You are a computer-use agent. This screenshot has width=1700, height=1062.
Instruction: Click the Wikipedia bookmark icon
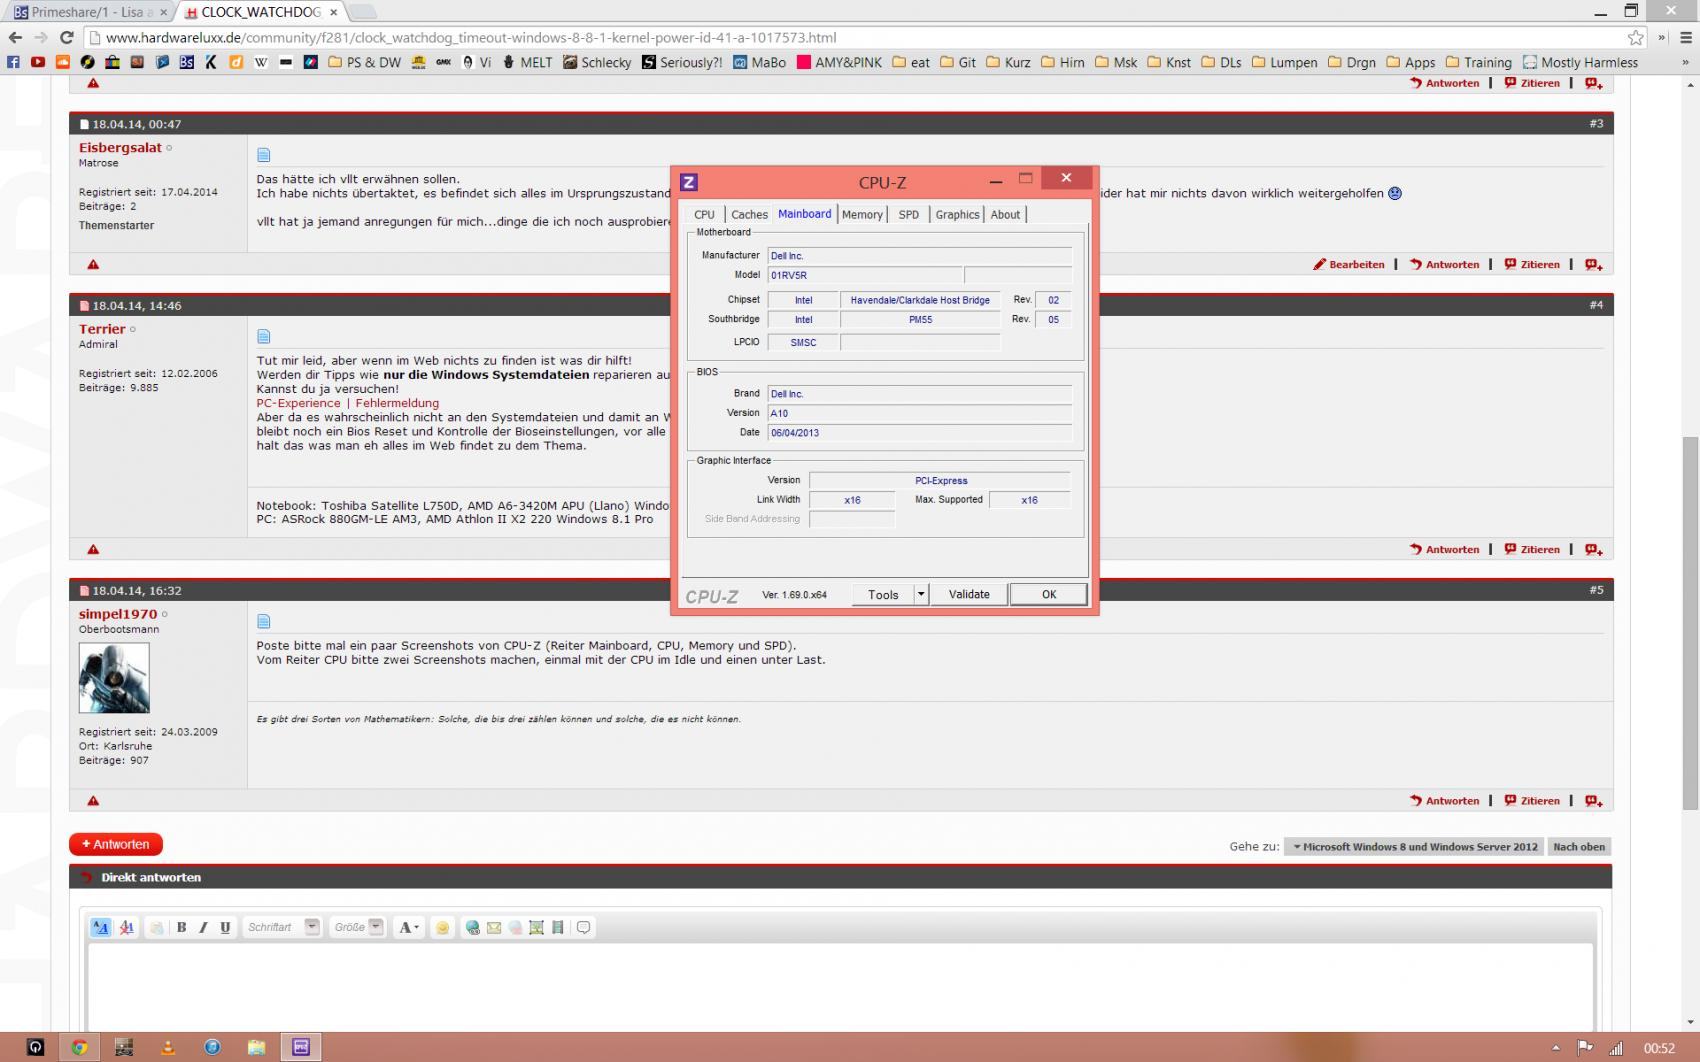(x=261, y=62)
